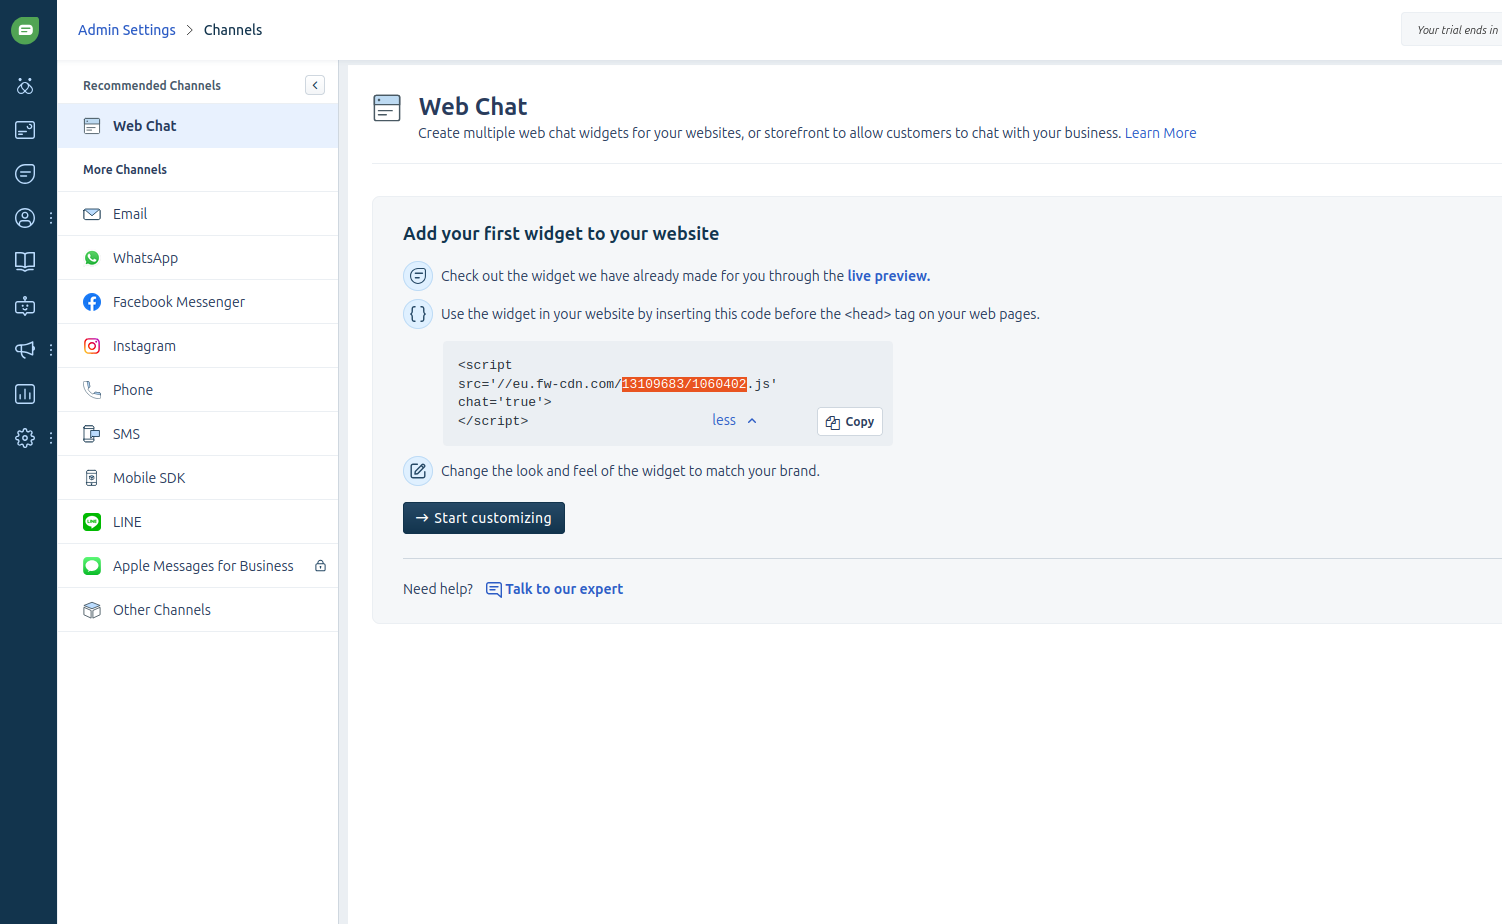
Task: Collapse the script code with the less chevron
Action: (x=734, y=419)
